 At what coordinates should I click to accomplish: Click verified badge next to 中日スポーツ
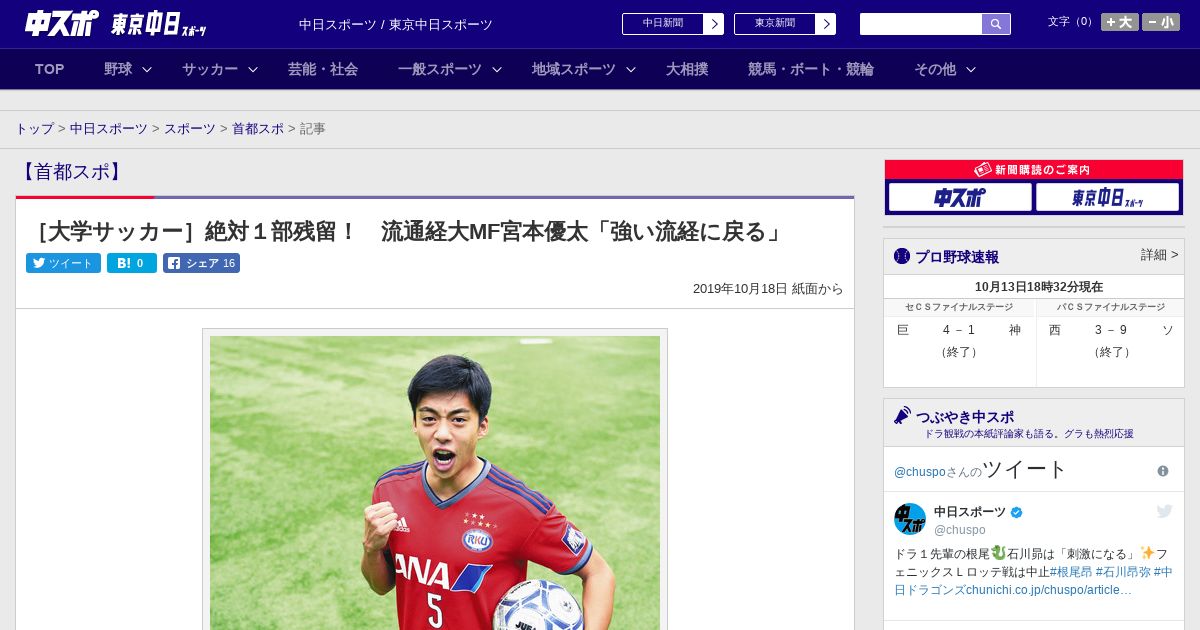pyautogui.click(x=1017, y=512)
